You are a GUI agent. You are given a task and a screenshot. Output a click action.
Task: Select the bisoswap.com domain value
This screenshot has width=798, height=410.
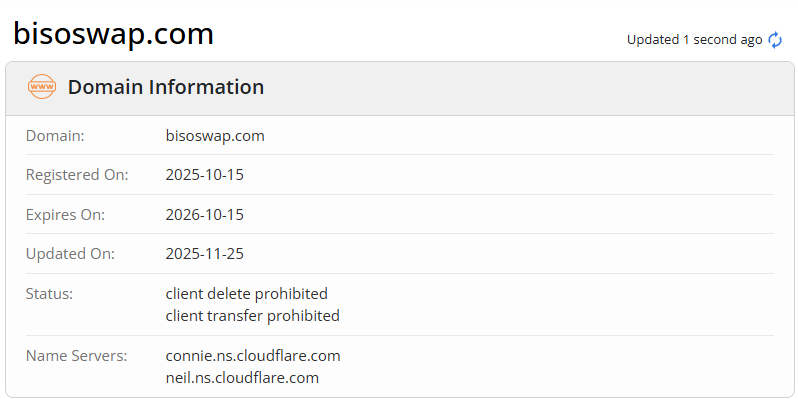coord(215,136)
